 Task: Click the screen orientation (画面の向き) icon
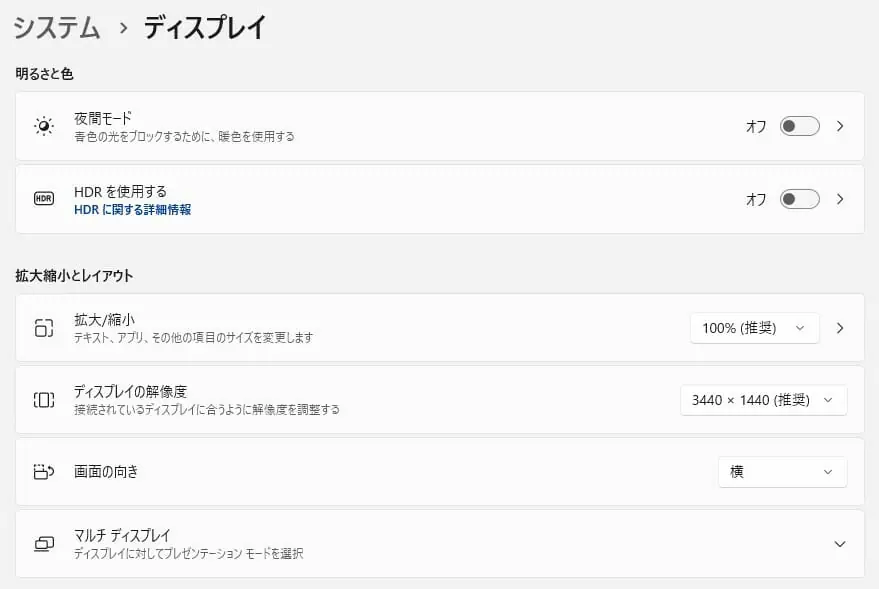pyautogui.click(x=43, y=472)
